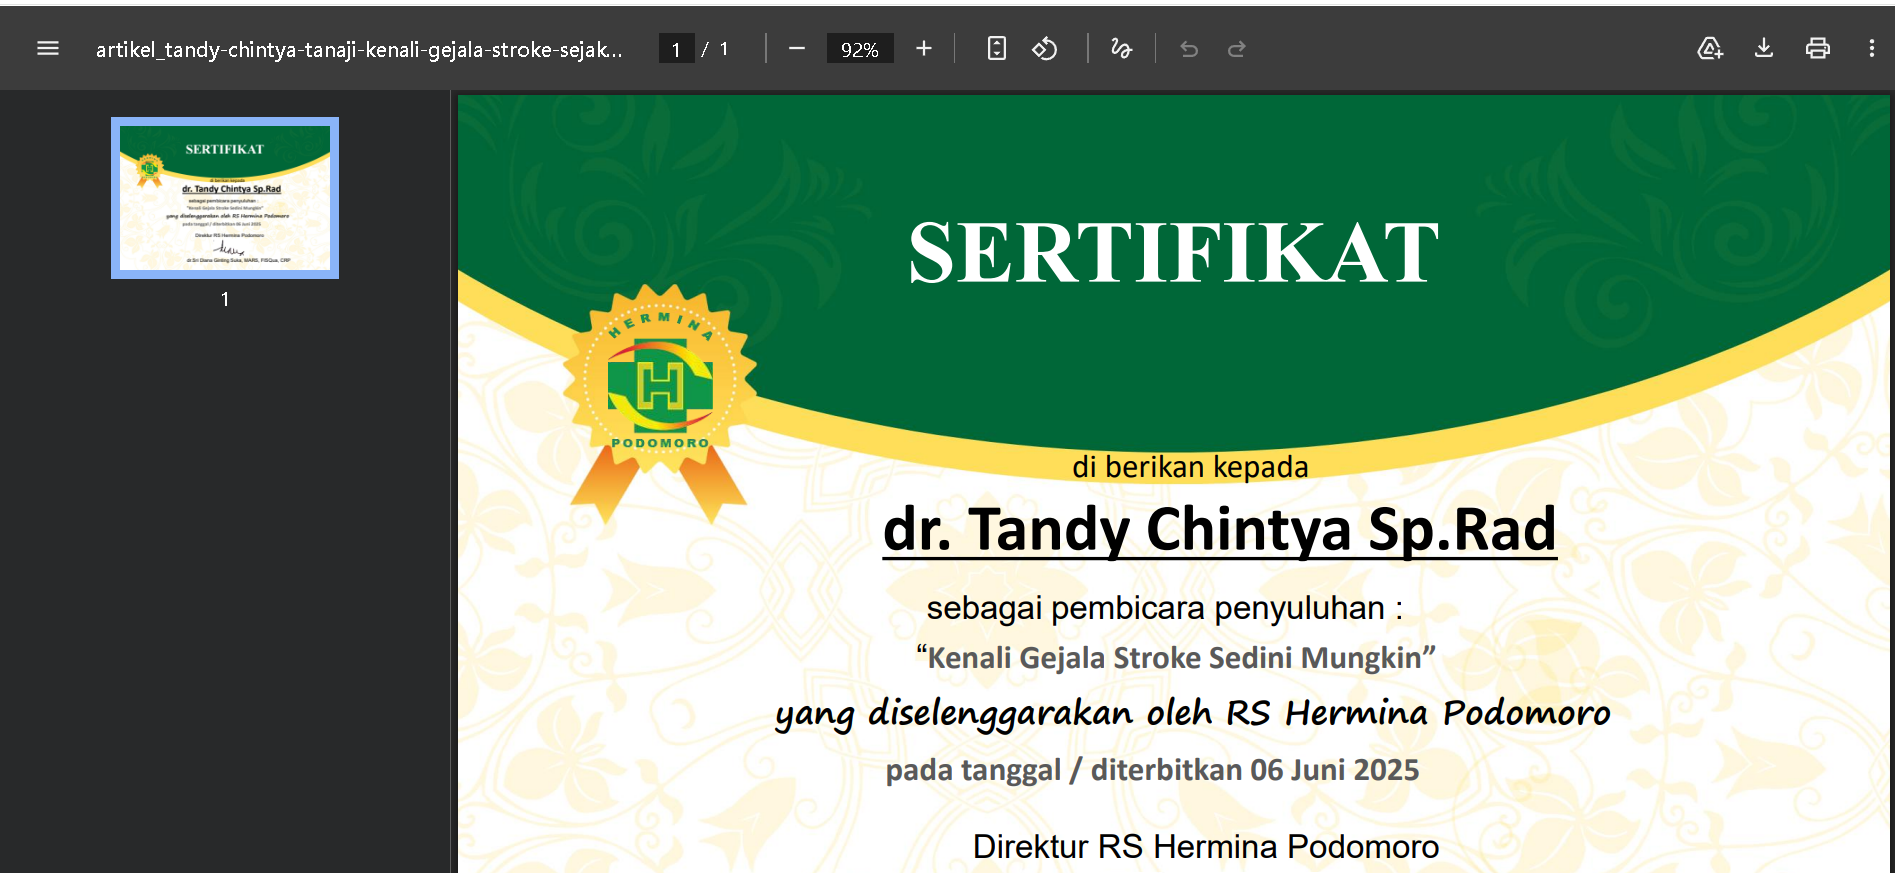Enable the draw annotation tool
1895x873 pixels.
(1121, 49)
